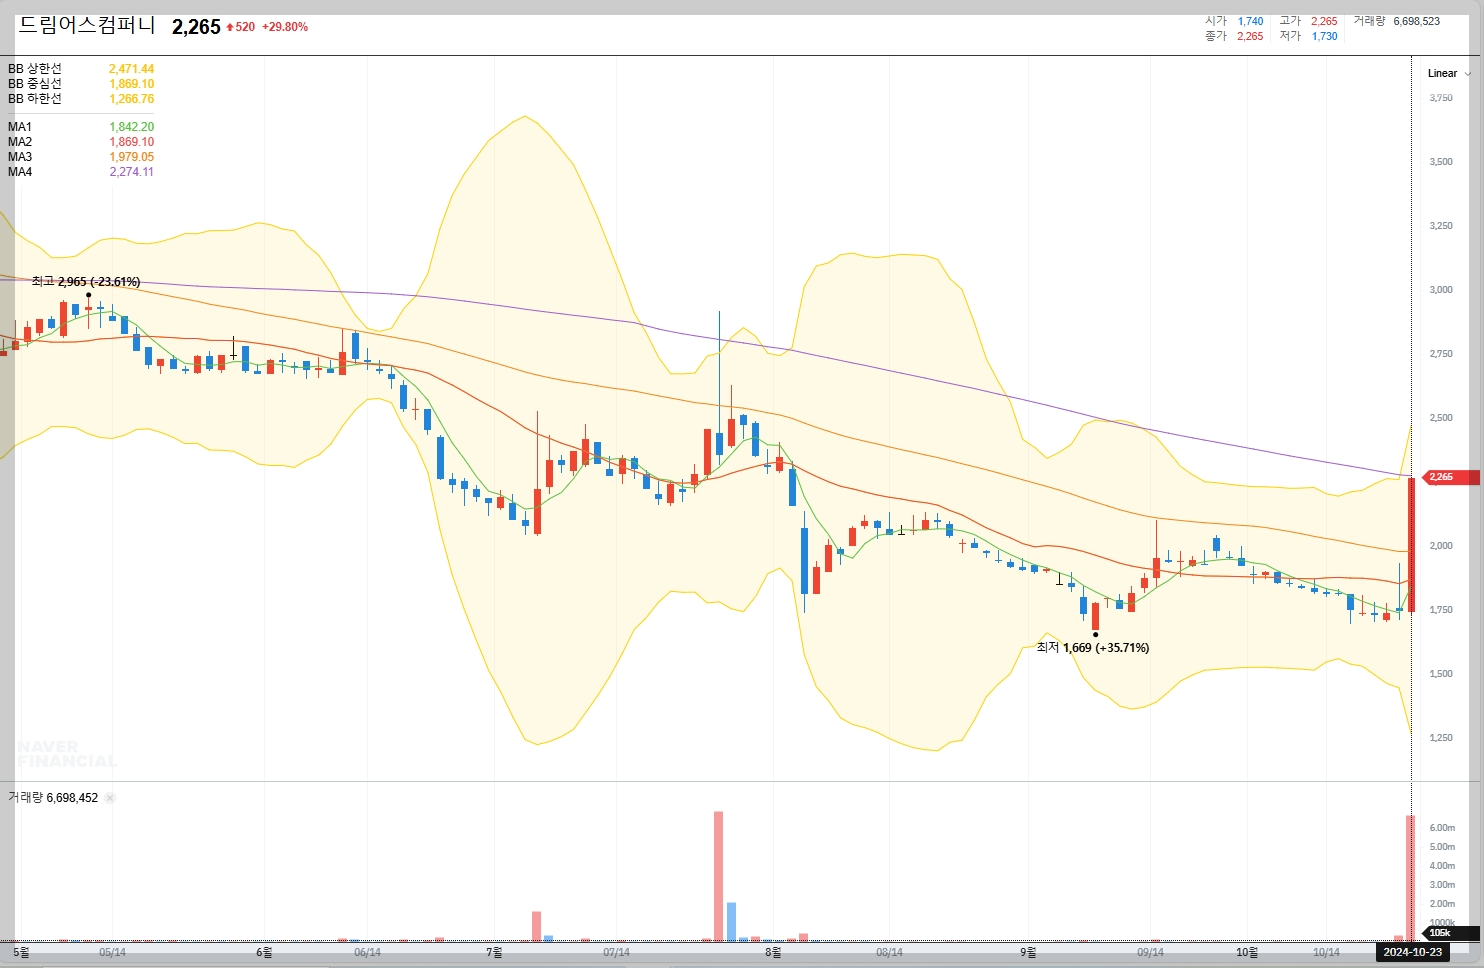Click the 시가 1,740 open price
Viewport: 1484px width, 968px height.
pos(1234,21)
